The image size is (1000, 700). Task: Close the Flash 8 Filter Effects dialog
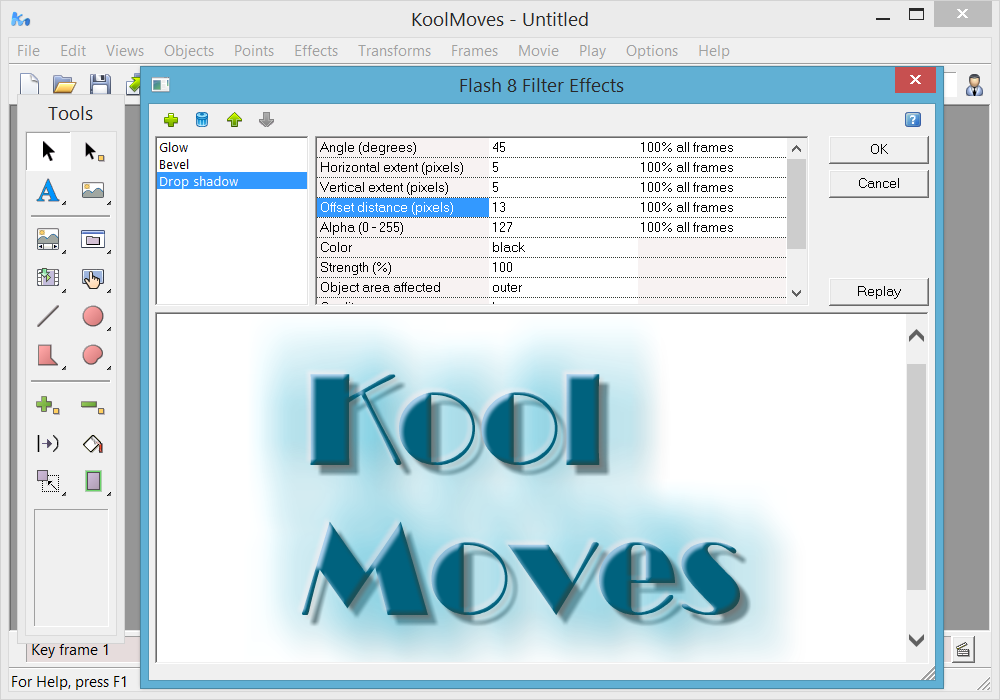coord(915,80)
